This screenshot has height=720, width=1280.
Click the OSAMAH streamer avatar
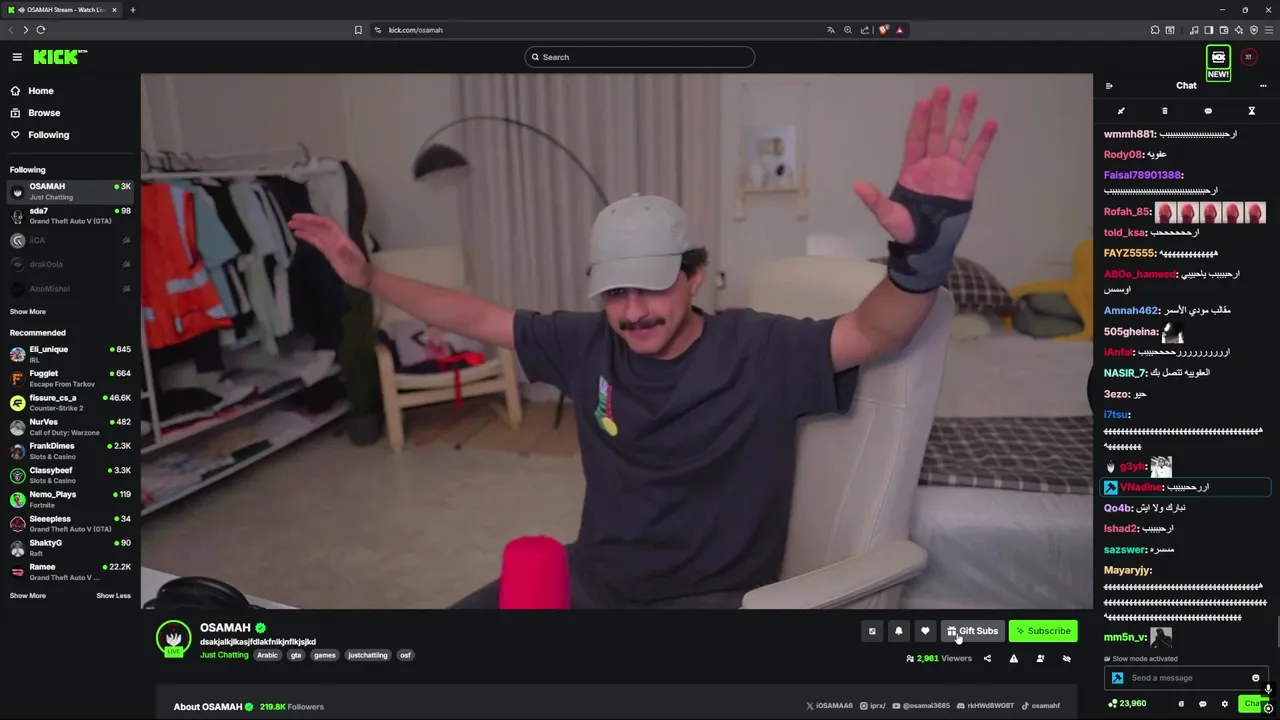tap(173, 638)
